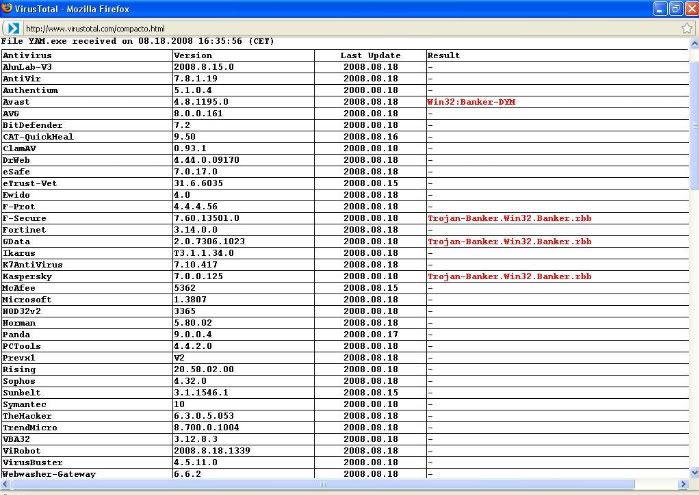Screen dimensions: 699x495
Task: Click the F-Prot version 4.4.4.56
Action: 195,206
